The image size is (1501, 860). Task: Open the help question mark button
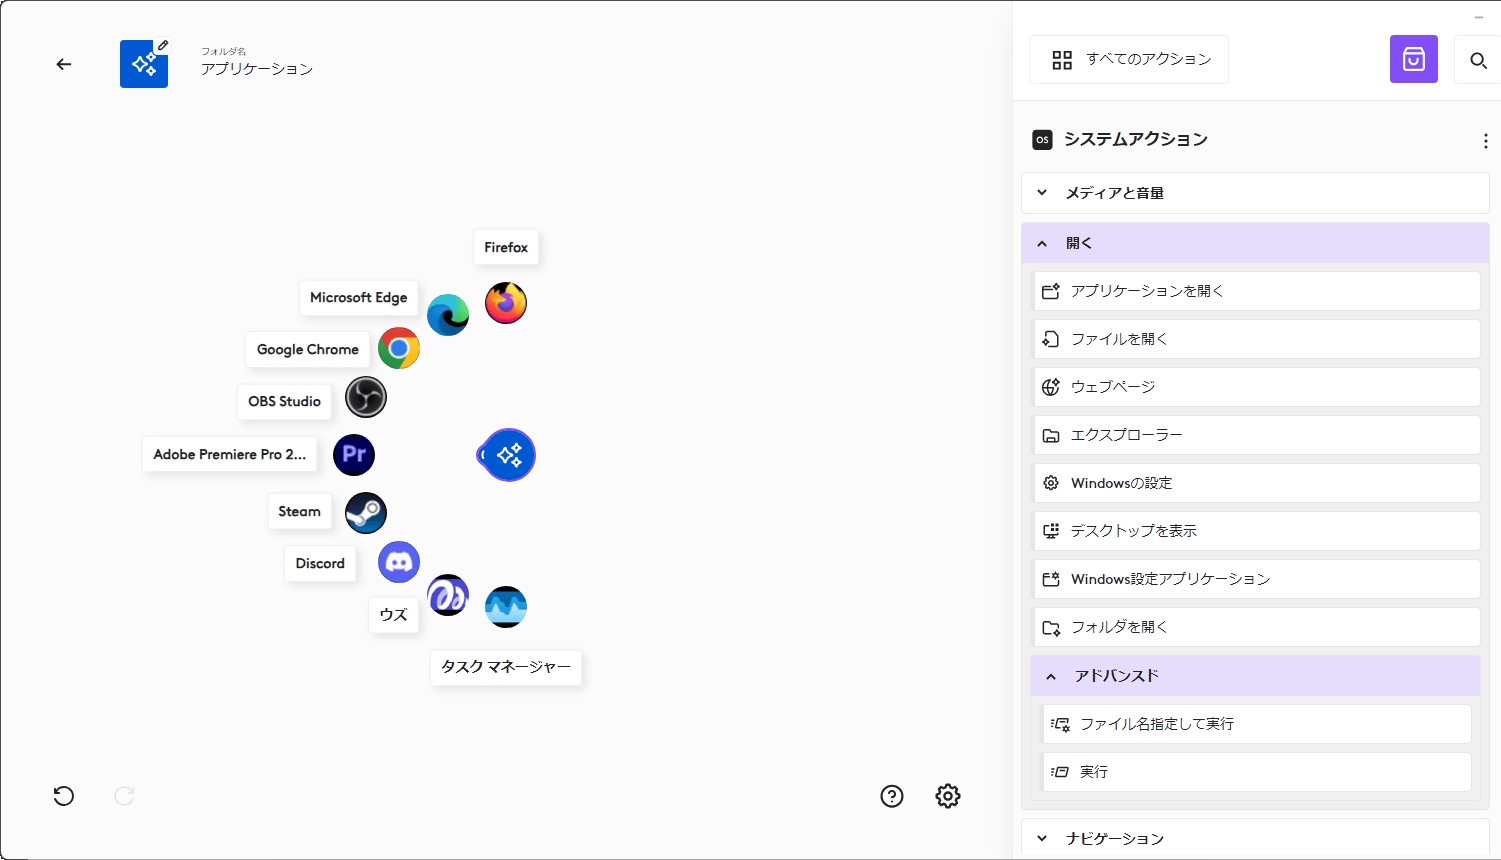(x=892, y=796)
